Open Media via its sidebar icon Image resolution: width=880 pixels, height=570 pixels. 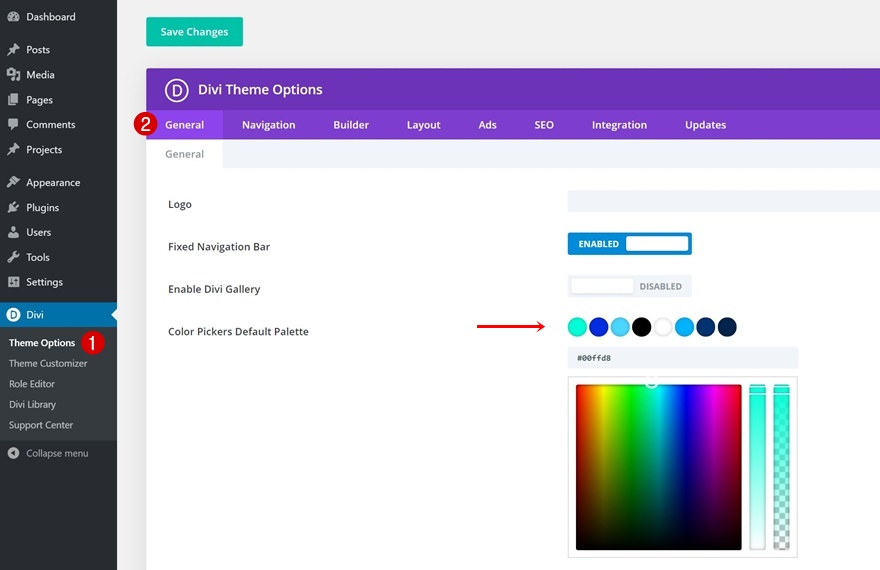pyautogui.click(x=13, y=75)
